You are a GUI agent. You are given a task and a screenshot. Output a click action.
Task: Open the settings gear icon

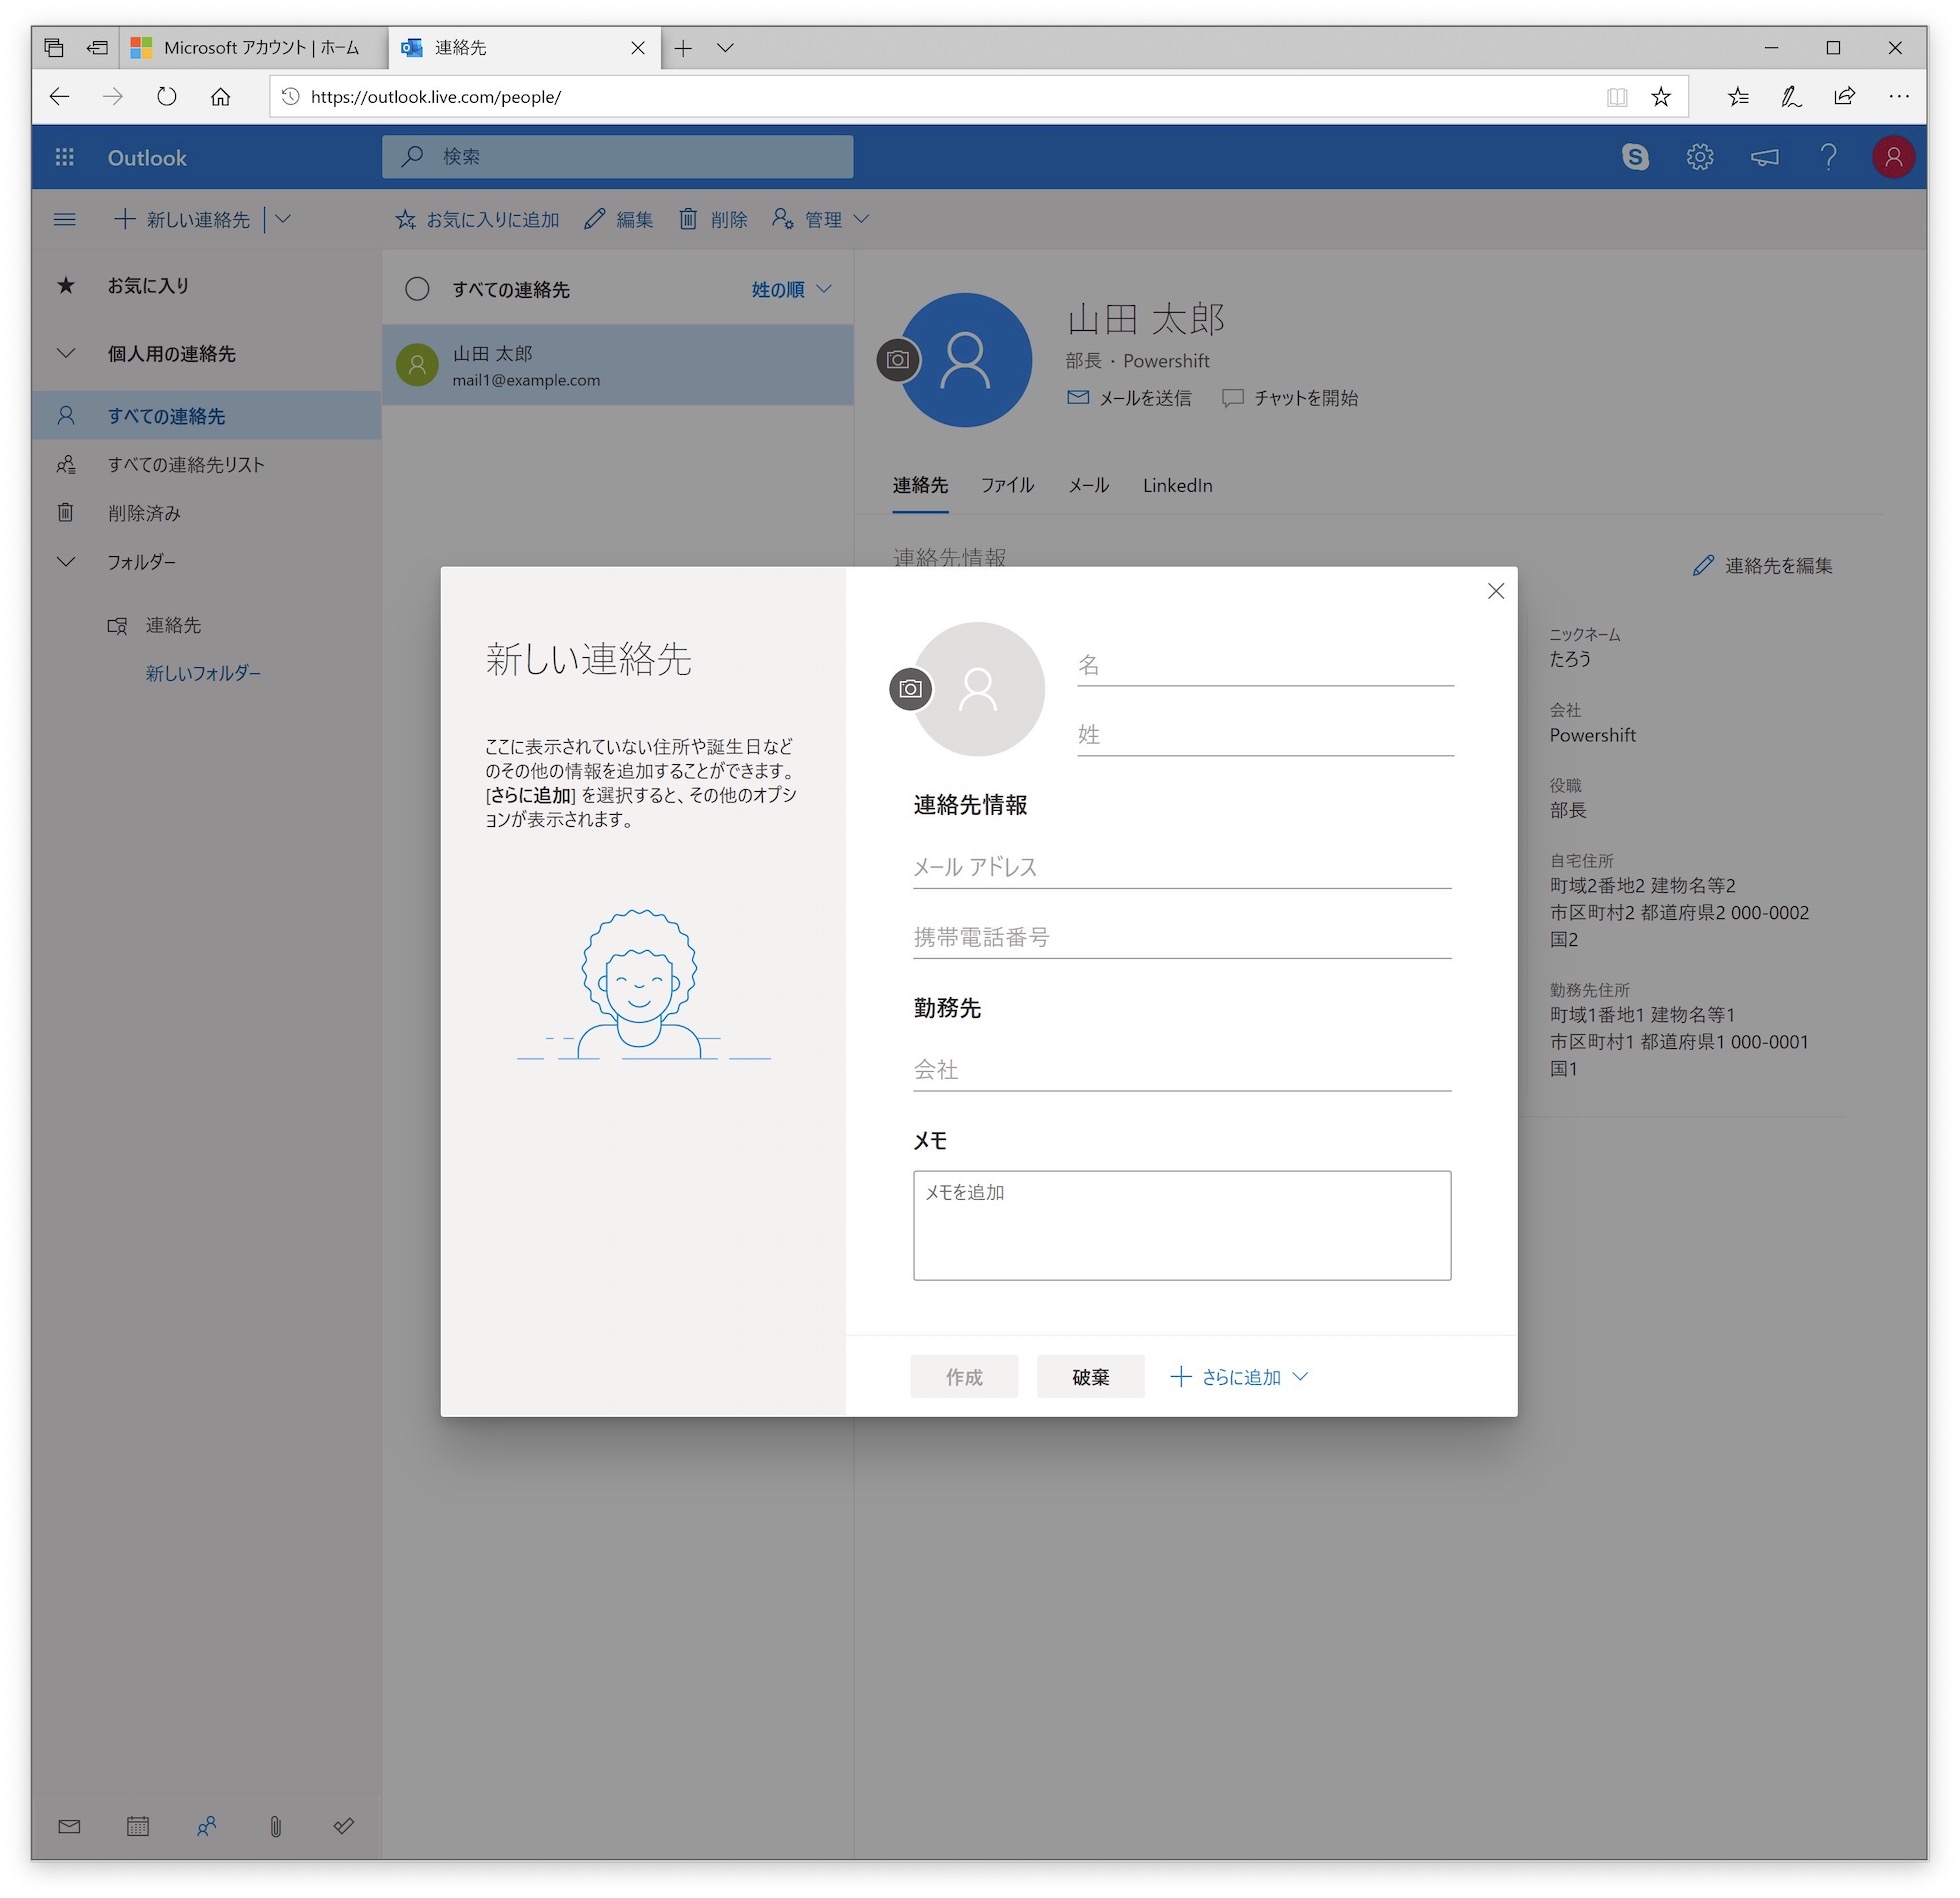1700,157
